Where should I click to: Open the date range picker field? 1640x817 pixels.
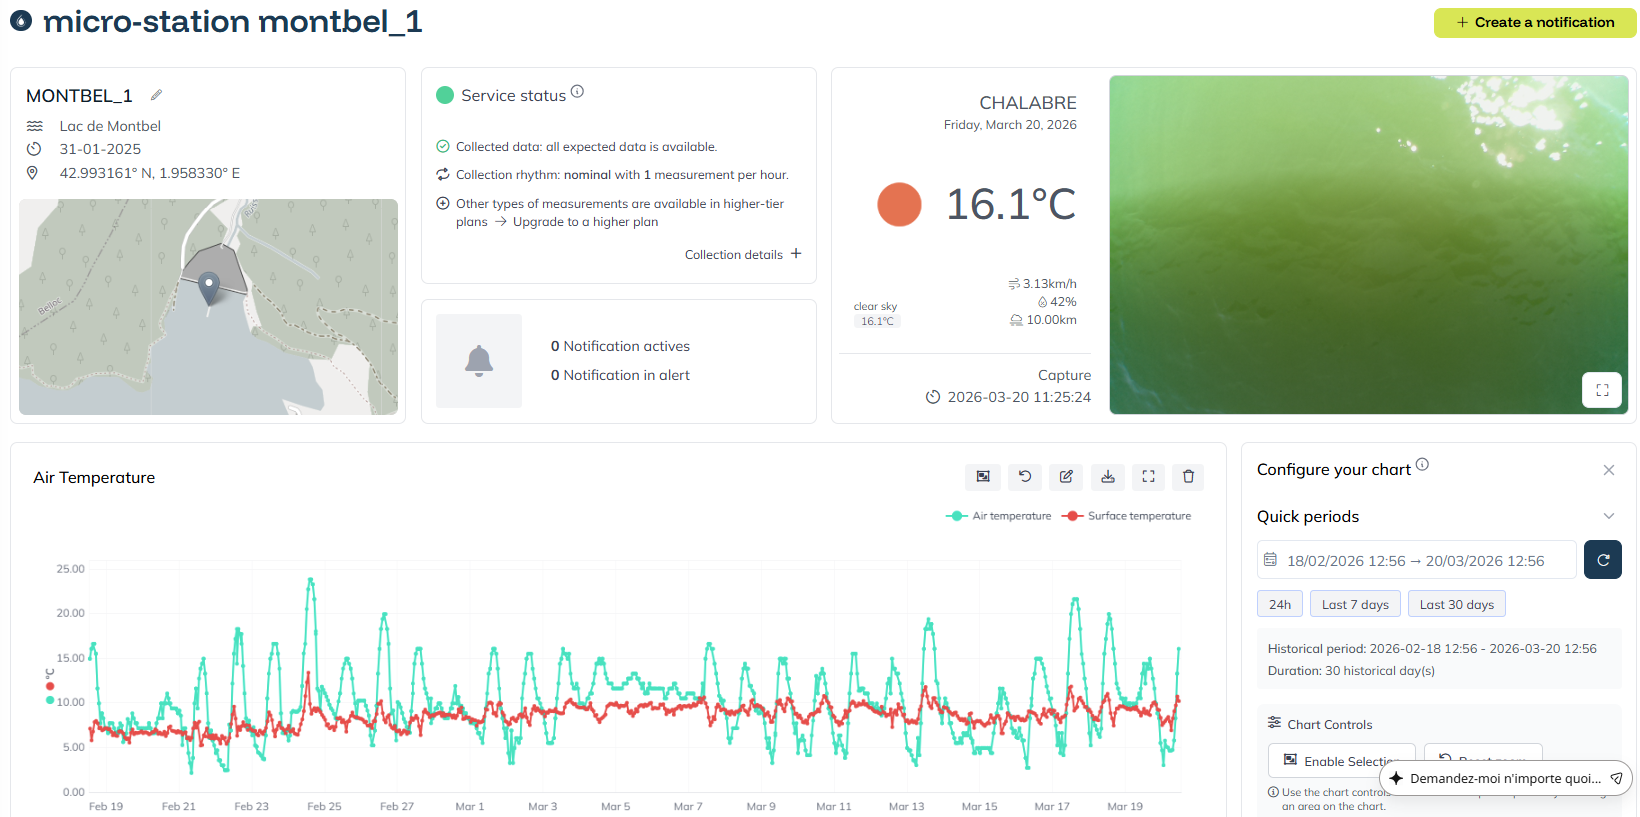[1415, 560]
